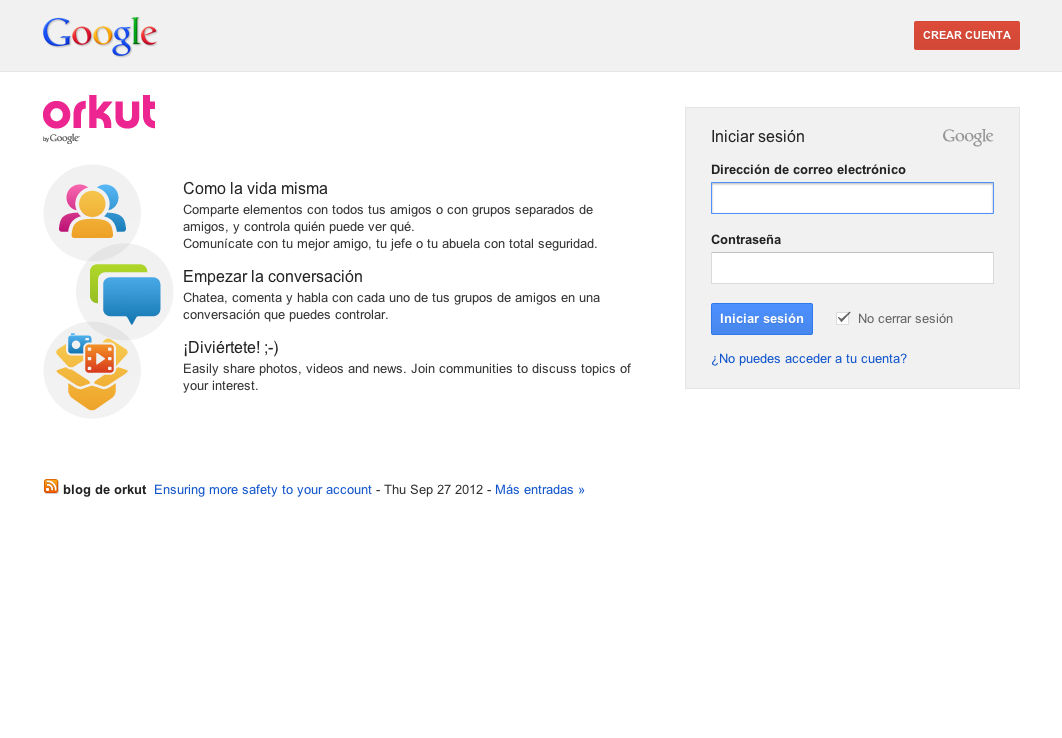Screen dimensions: 1062x738
Task: Click into the Contraseña password field
Action: 852,268
